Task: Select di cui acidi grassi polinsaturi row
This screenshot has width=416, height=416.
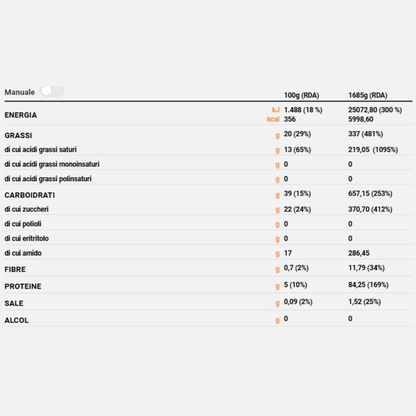Action: 208,179
